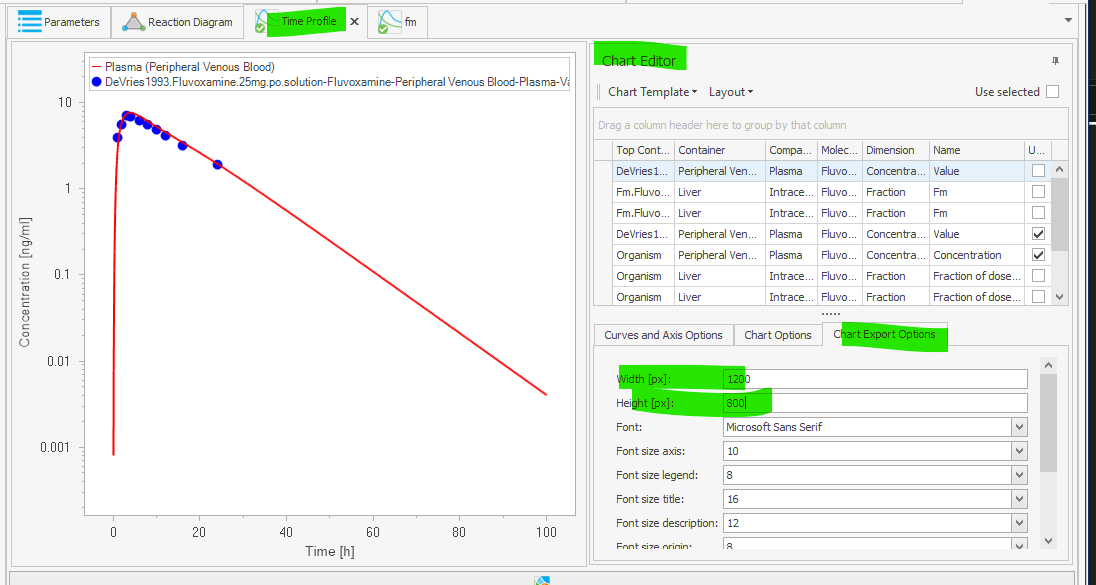This screenshot has width=1096, height=585.
Task: Check Used box for first DeVries1993 Value row
Action: pos(1039,171)
